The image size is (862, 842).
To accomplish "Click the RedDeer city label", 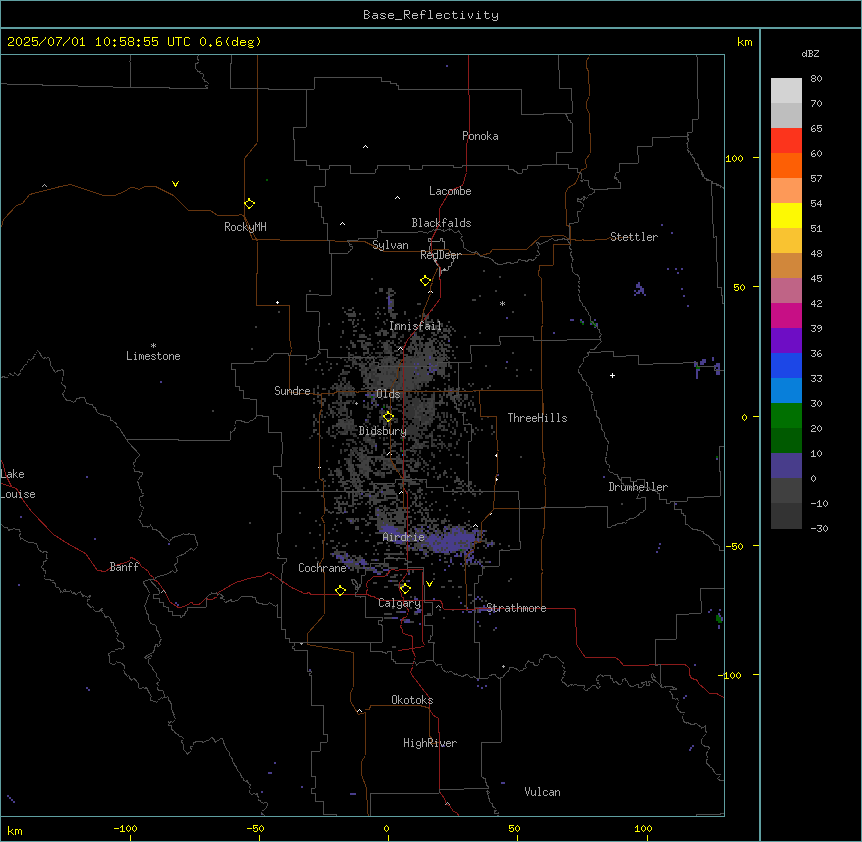I will click(440, 255).
